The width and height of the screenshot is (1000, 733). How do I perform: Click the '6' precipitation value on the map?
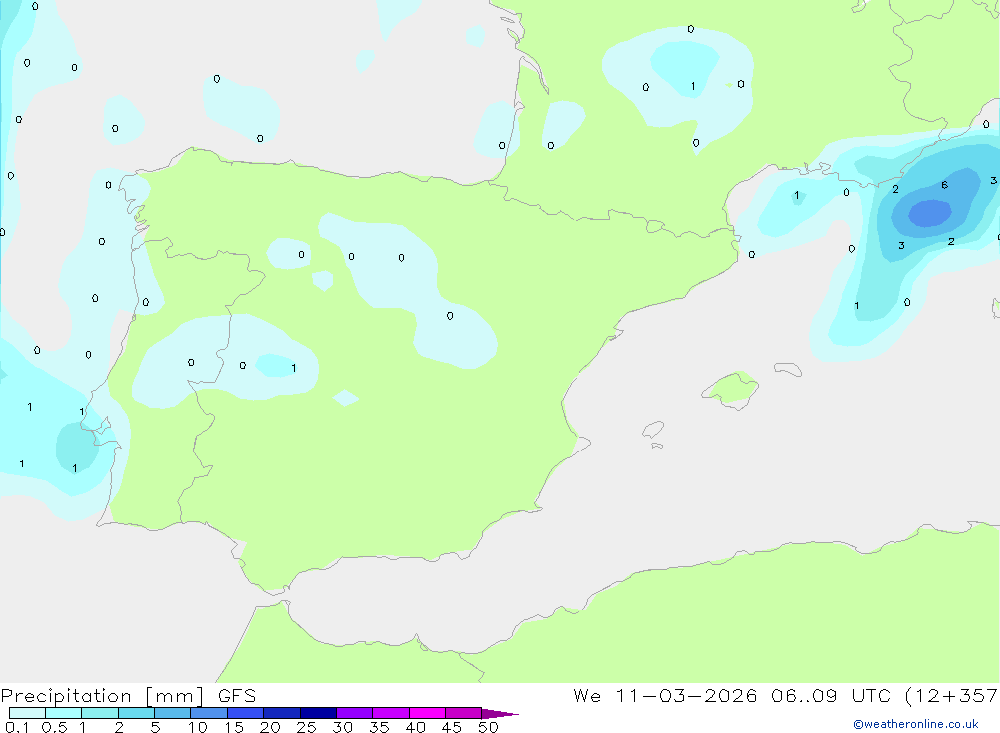pos(945,185)
